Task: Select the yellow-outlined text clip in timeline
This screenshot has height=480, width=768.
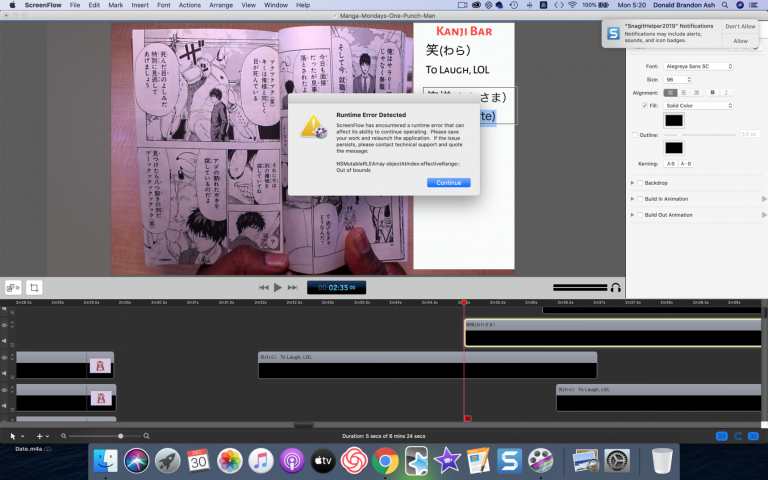Action: click(612, 333)
